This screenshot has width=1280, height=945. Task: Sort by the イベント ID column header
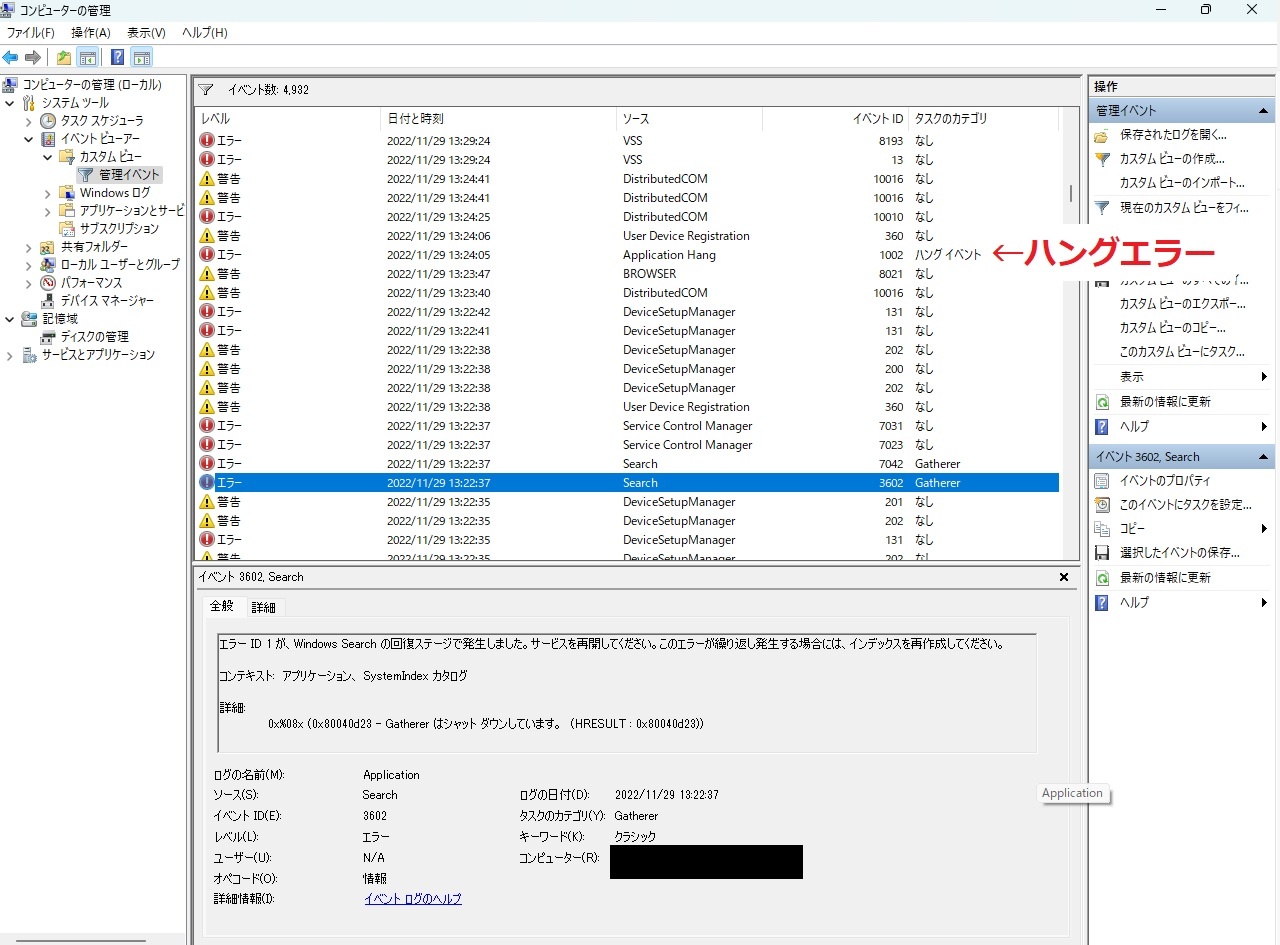[836, 119]
